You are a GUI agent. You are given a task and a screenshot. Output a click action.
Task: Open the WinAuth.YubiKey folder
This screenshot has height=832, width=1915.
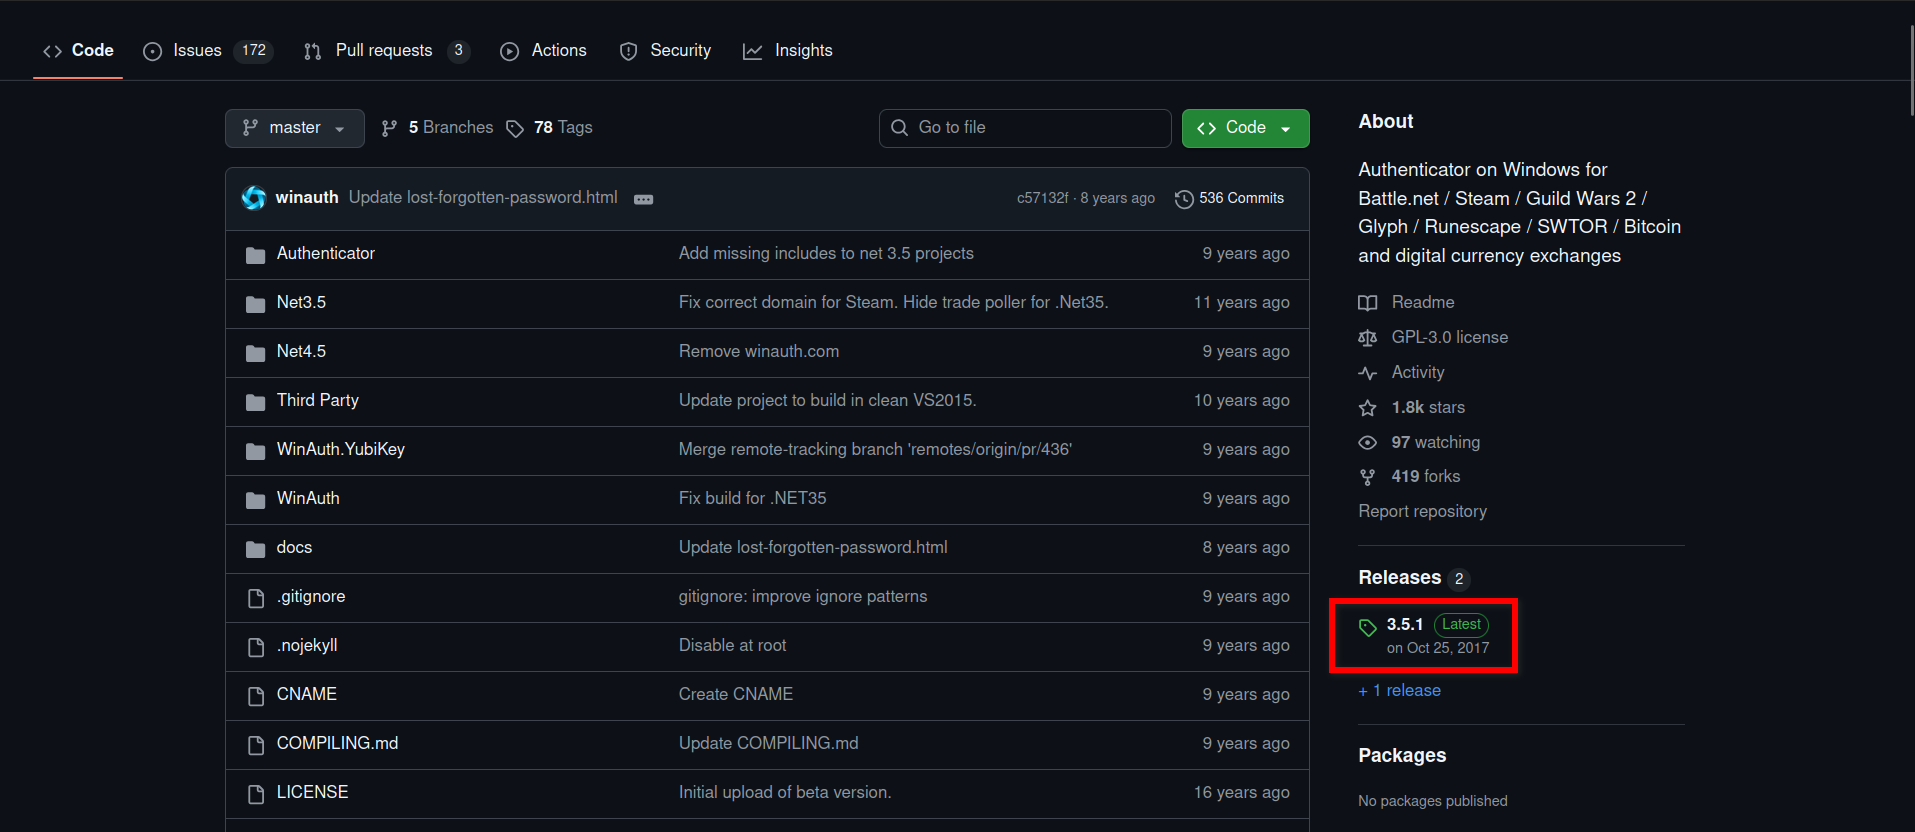340,449
